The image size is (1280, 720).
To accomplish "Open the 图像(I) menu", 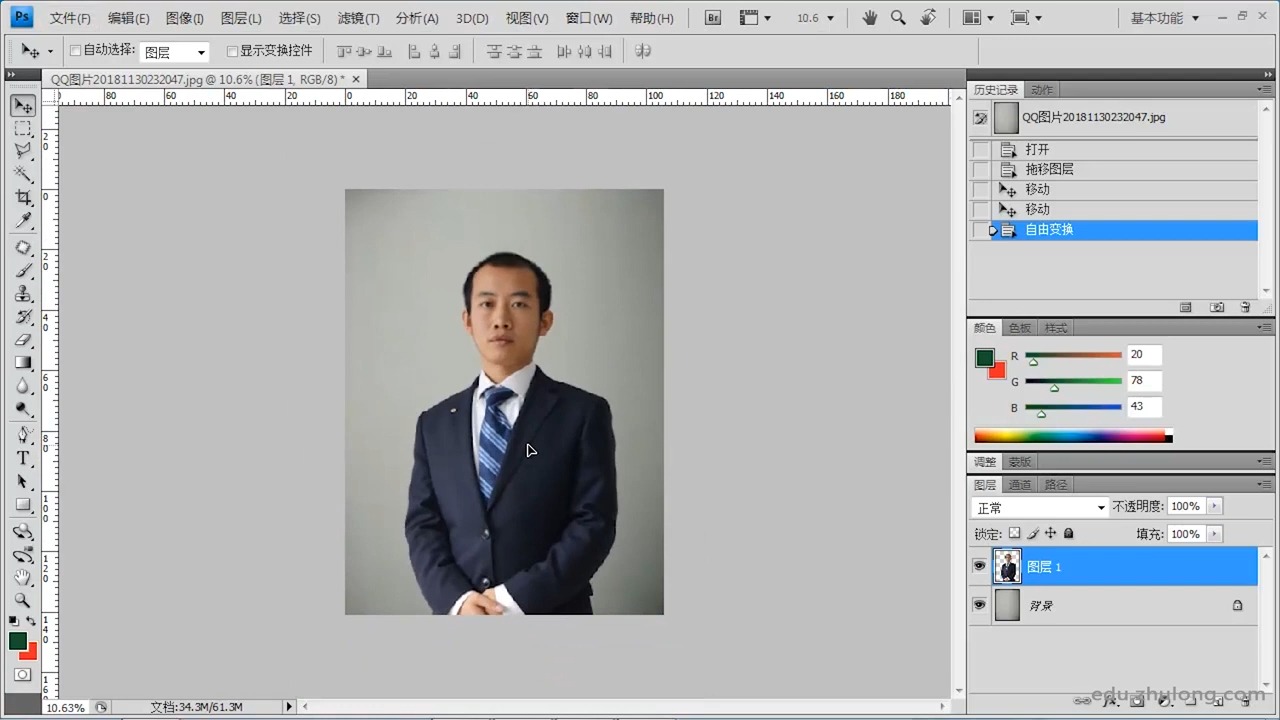I will point(184,18).
